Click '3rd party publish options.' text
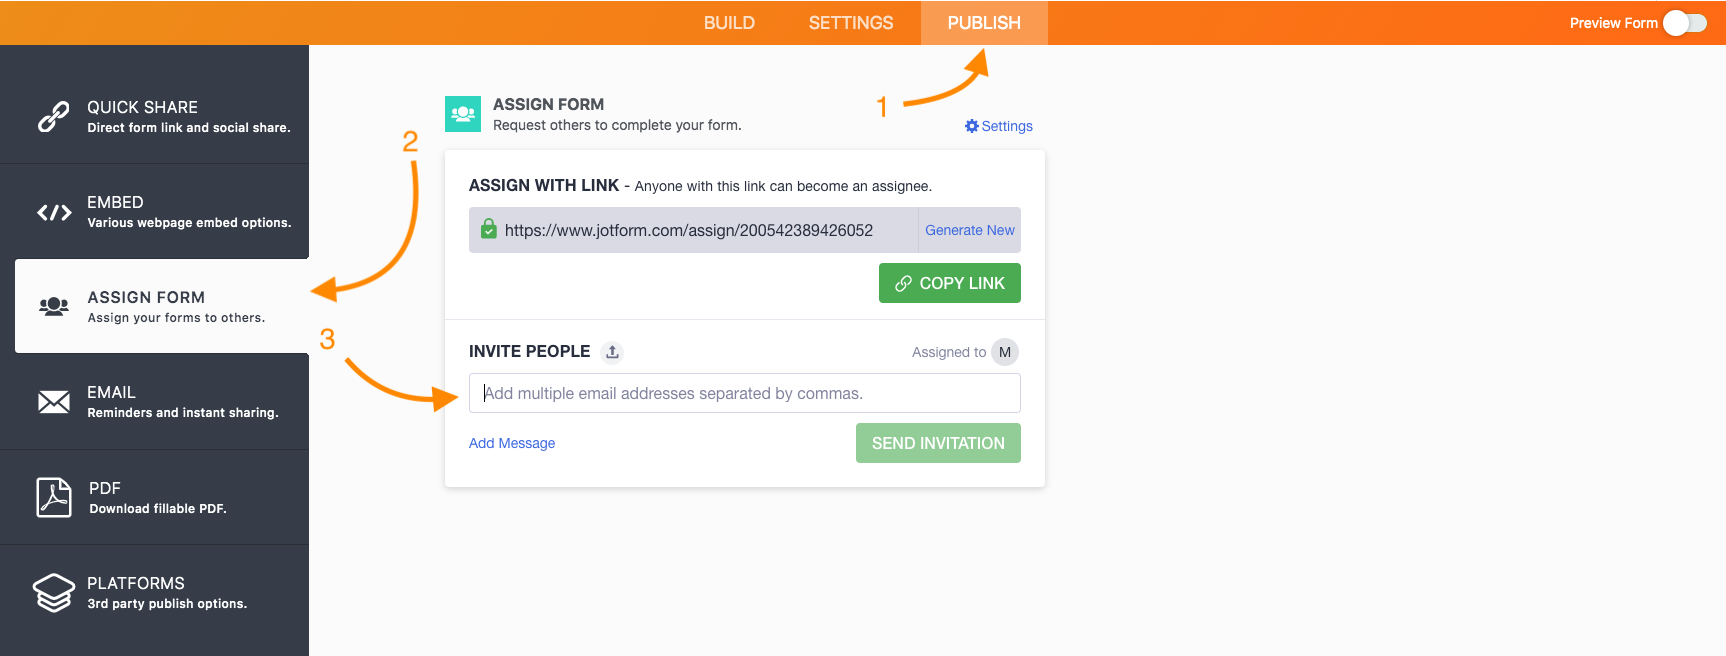This screenshot has width=1726, height=656. [x=167, y=604]
